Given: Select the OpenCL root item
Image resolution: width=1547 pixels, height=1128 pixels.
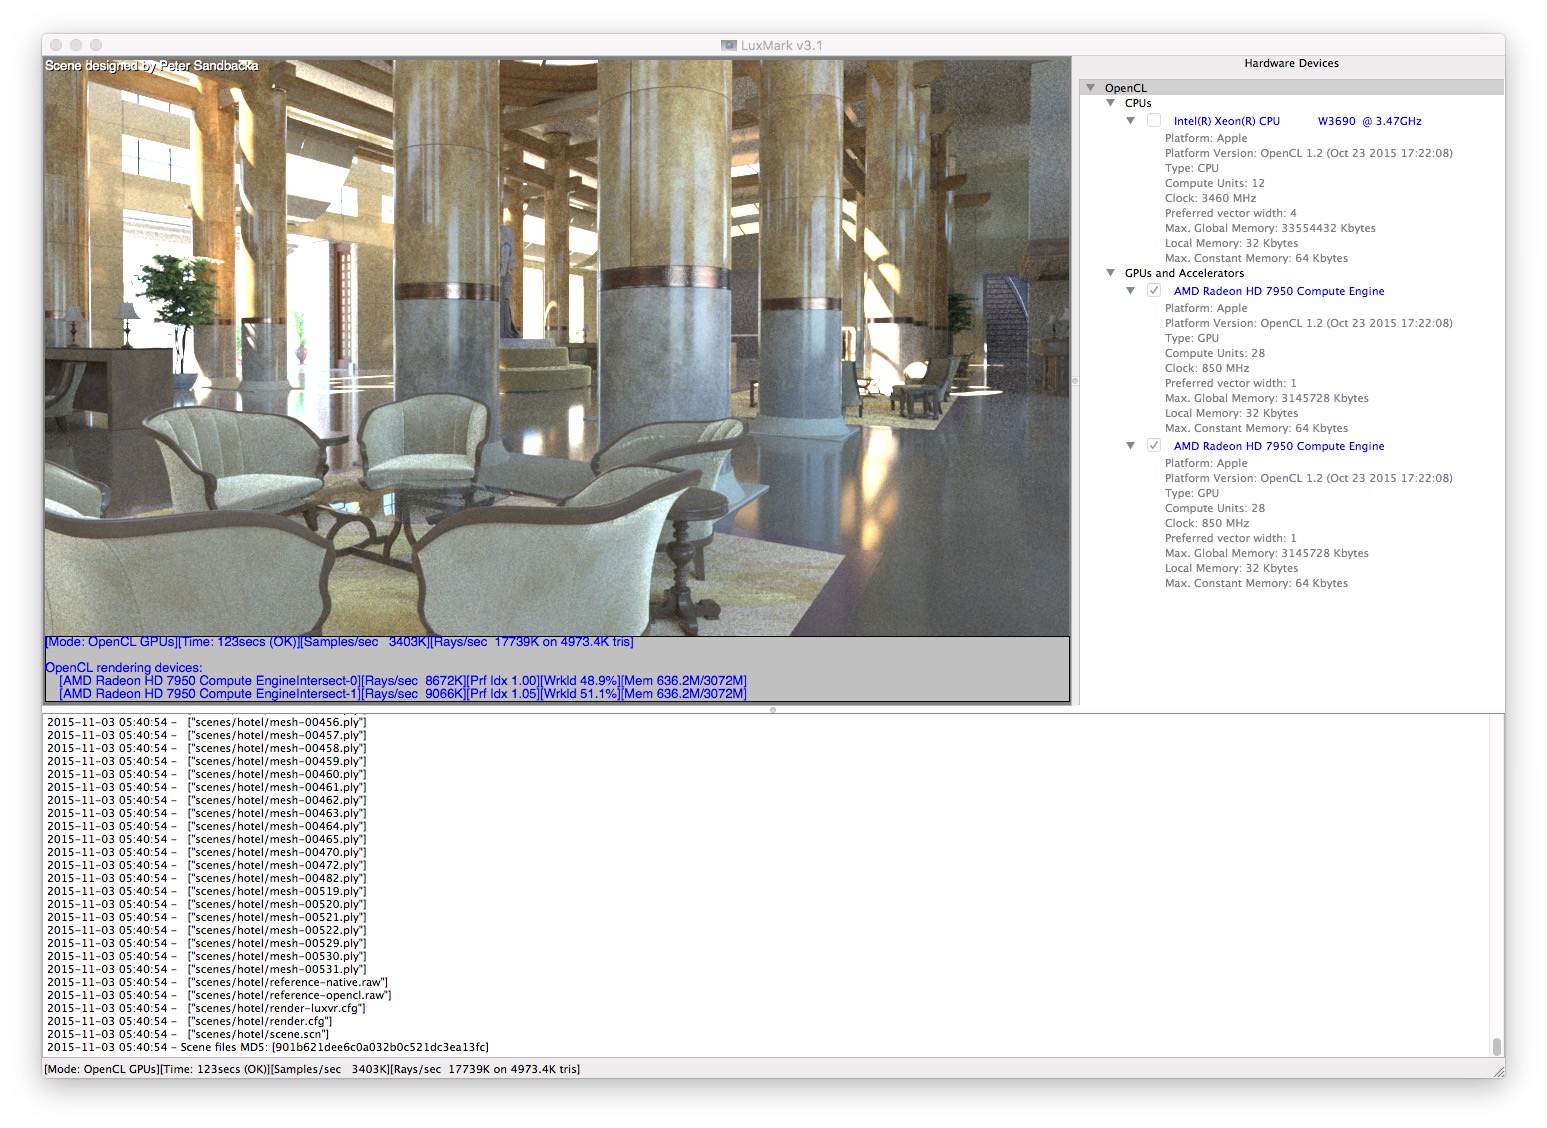Looking at the screenshot, I should tap(1126, 88).
